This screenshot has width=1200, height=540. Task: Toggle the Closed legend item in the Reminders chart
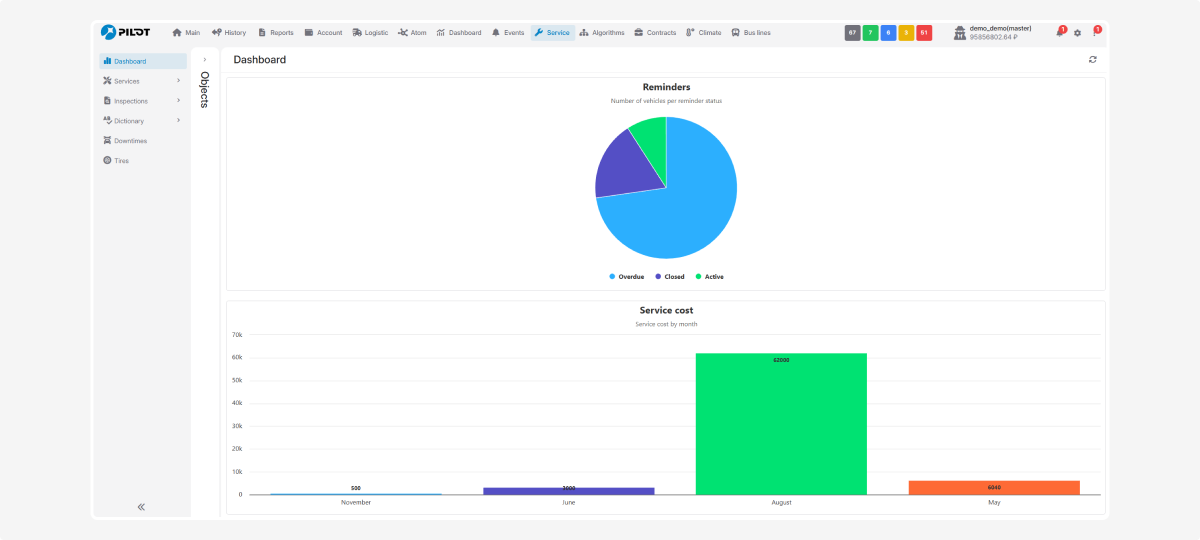(669, 276)
